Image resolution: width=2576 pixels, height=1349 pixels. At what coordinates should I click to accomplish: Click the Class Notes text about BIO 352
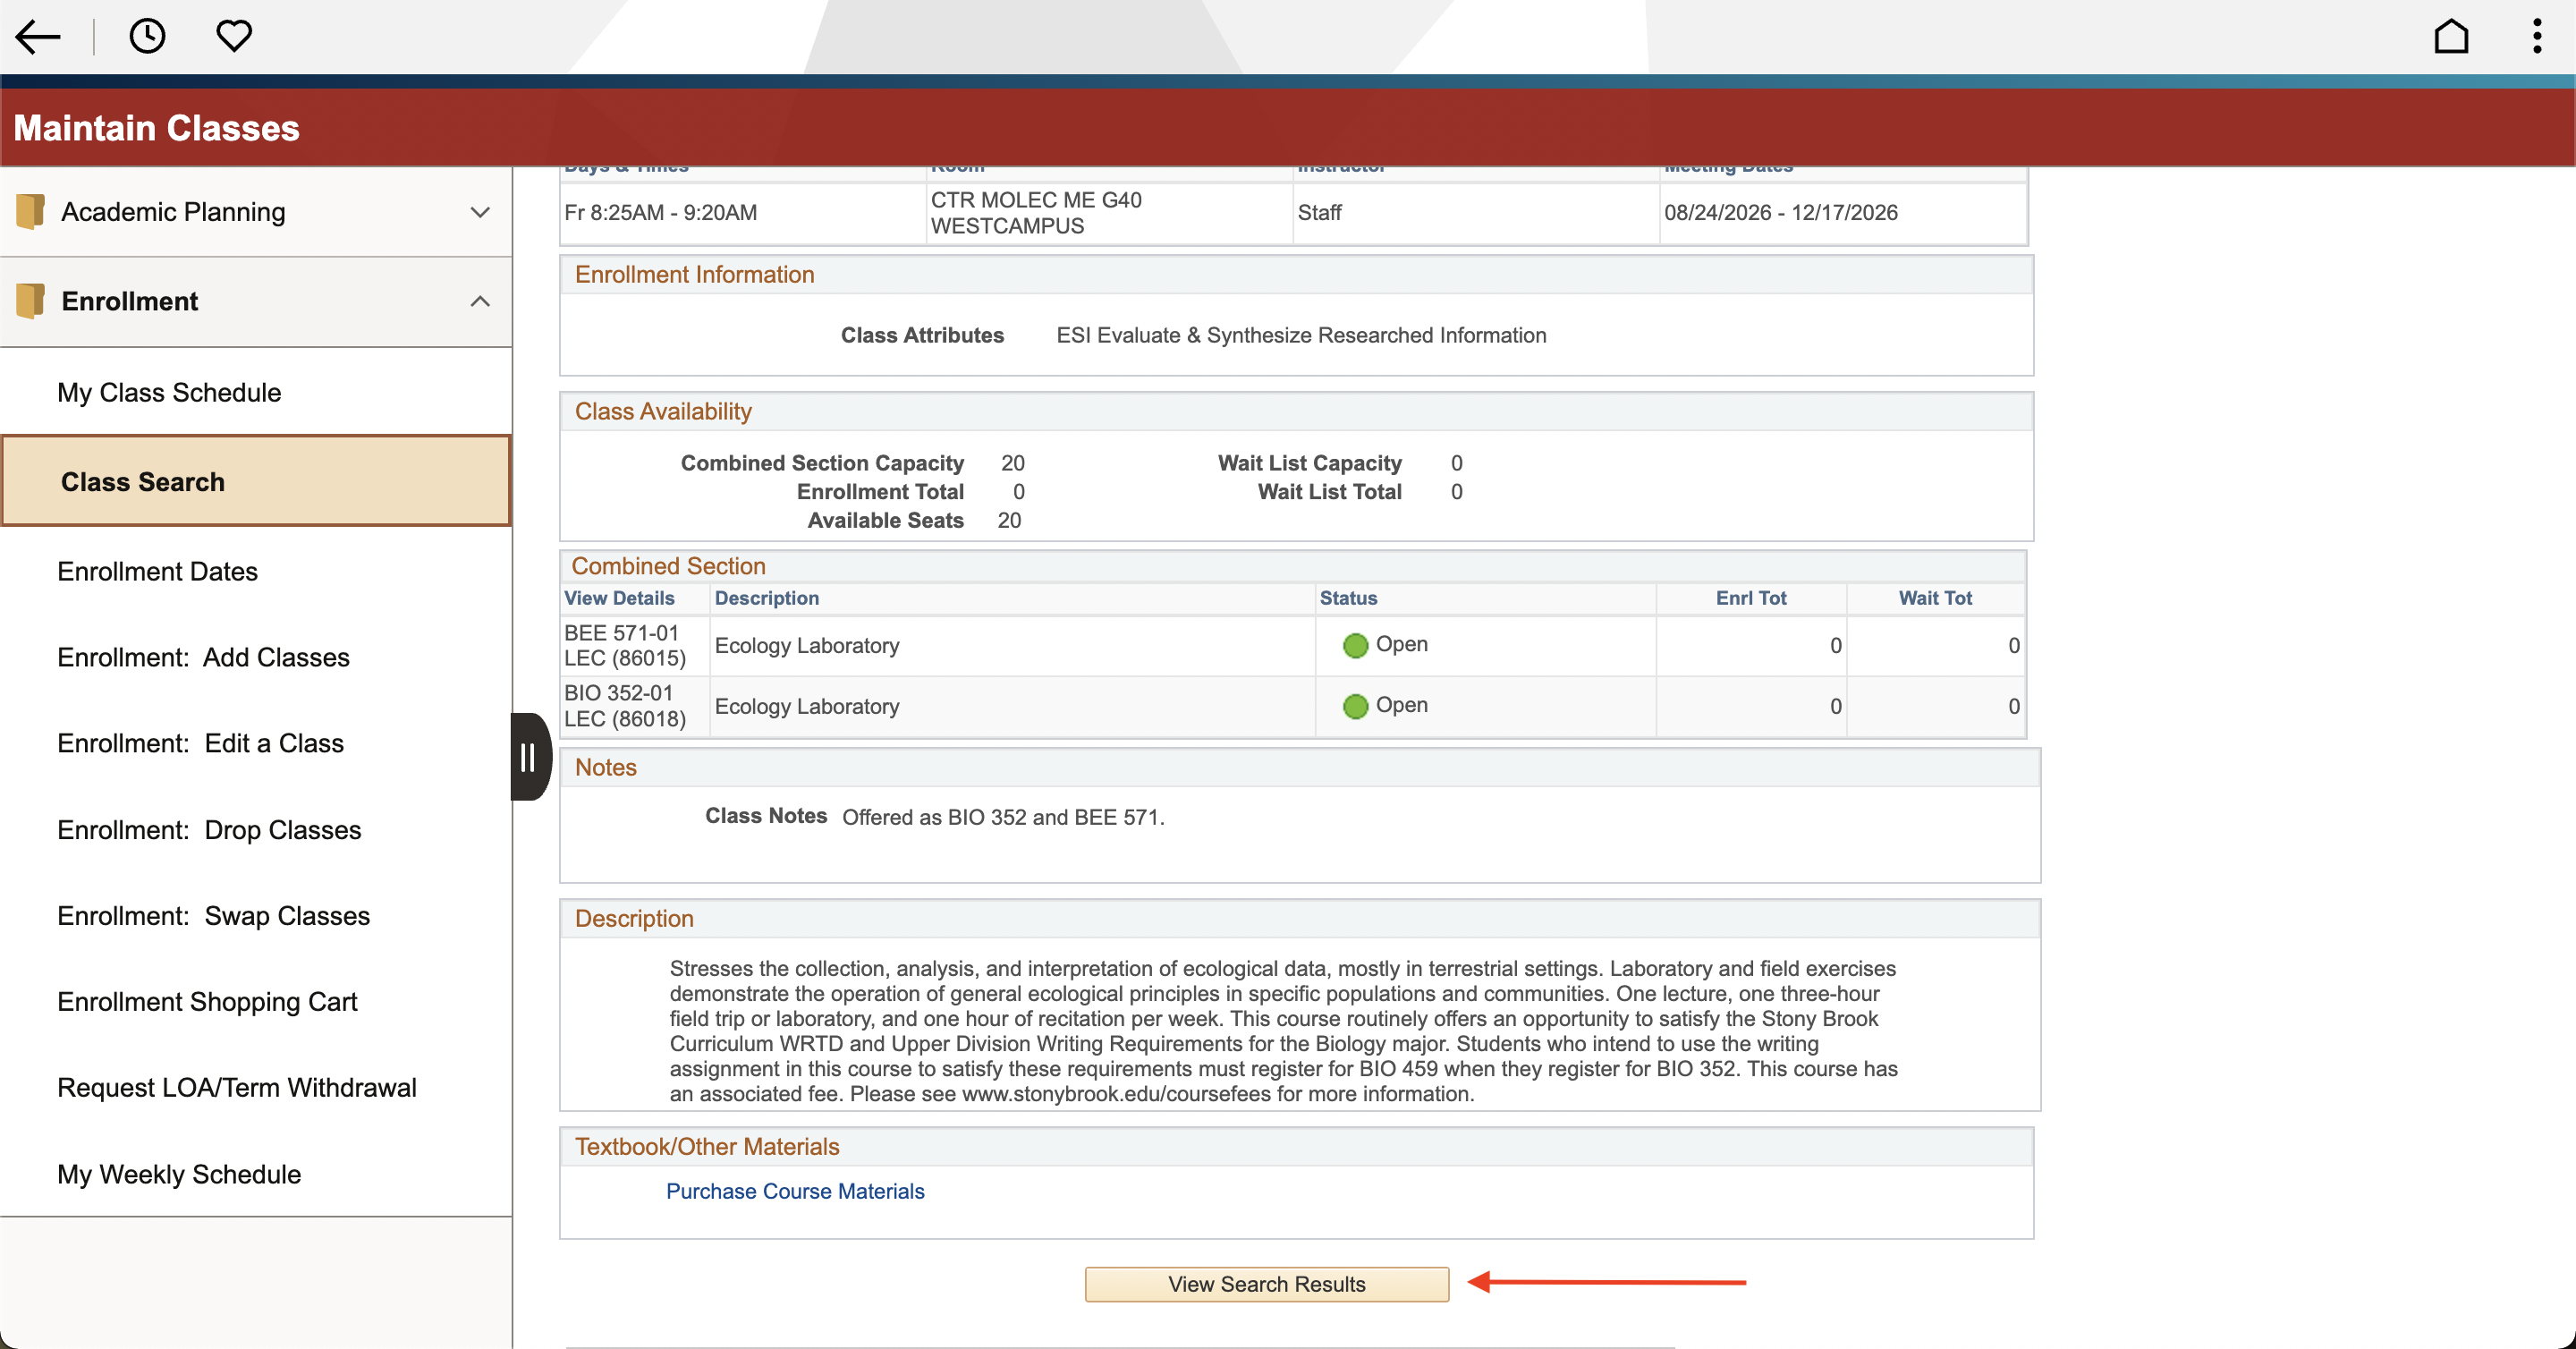pos(1003,817)
